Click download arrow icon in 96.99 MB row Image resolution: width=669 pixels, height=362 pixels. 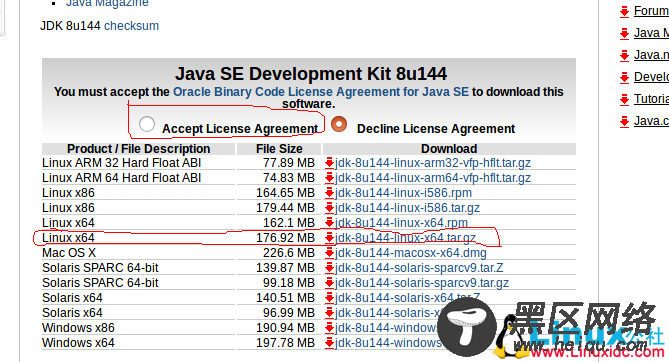[x=329, y=312]
